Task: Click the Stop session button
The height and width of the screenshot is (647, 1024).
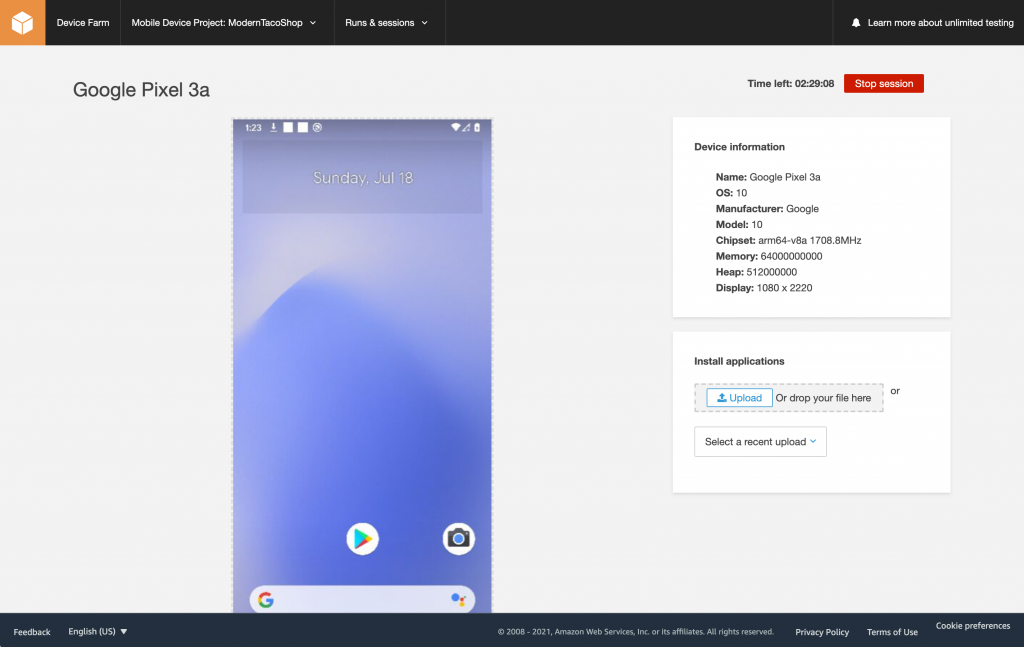Action: pyautogui.click(x=883, y=83)
